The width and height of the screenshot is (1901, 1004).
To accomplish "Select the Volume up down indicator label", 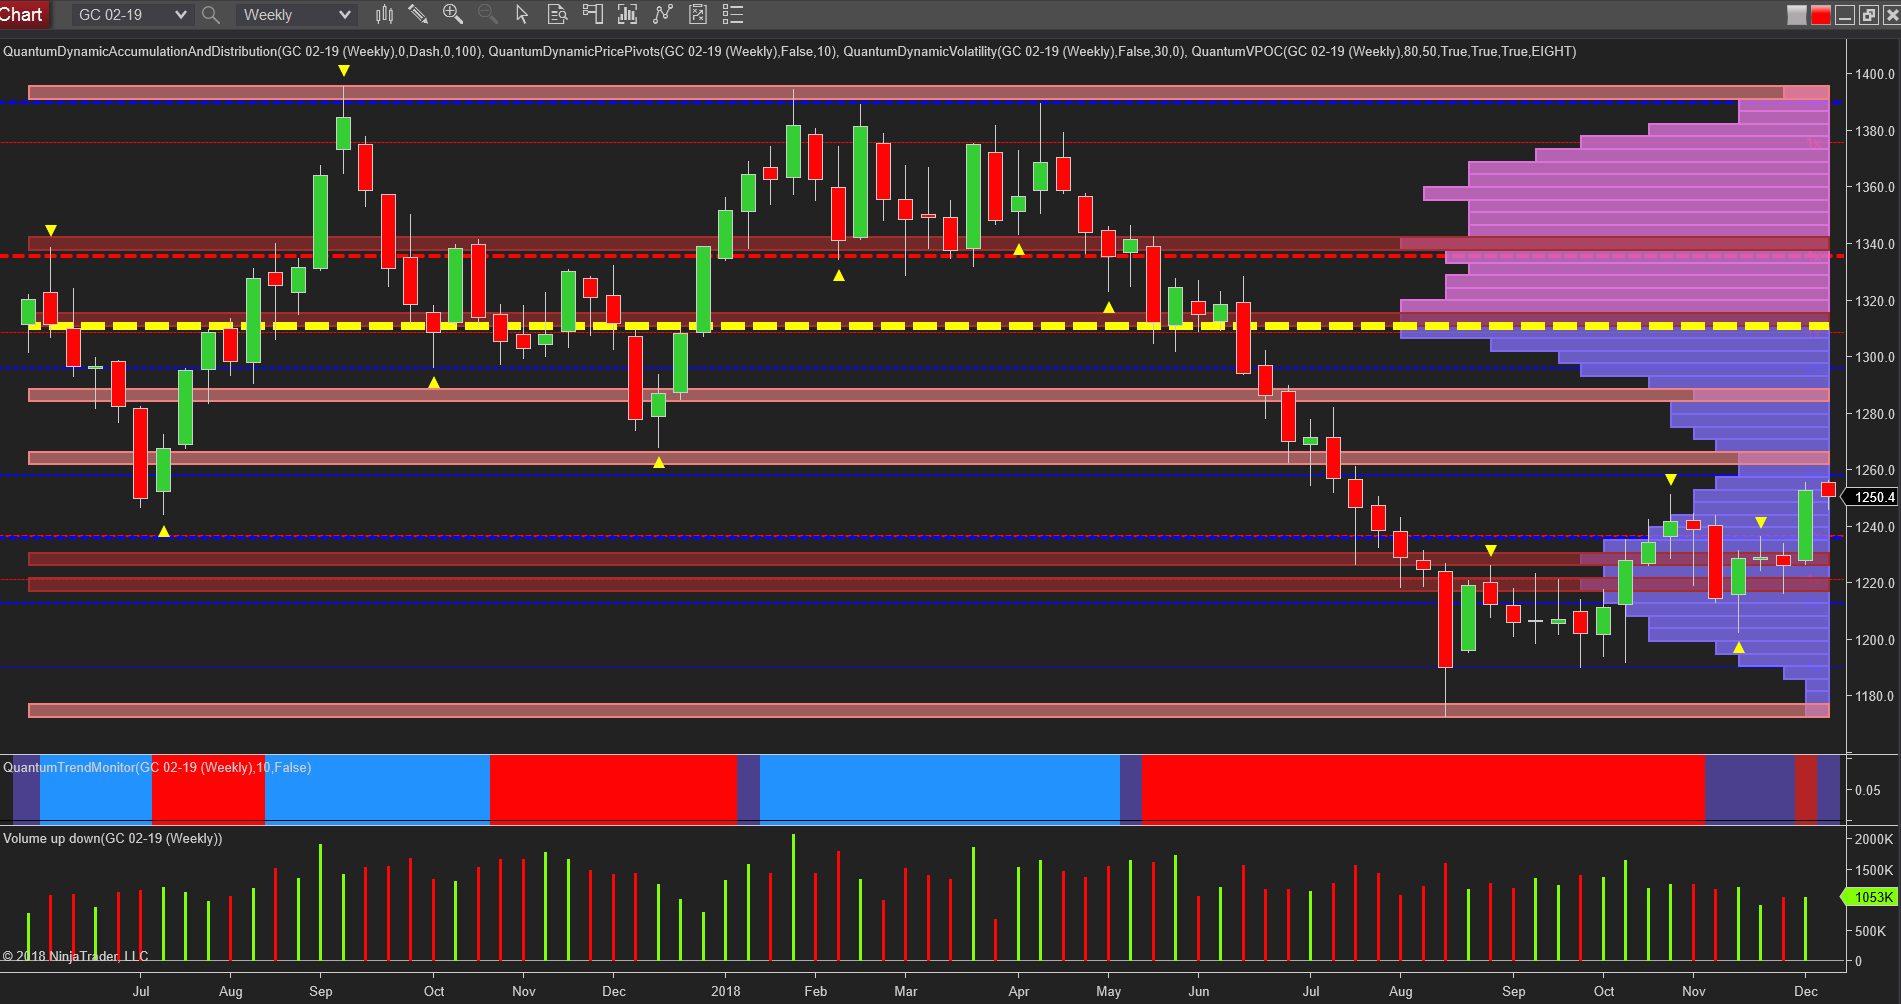I will click(112, 838).
